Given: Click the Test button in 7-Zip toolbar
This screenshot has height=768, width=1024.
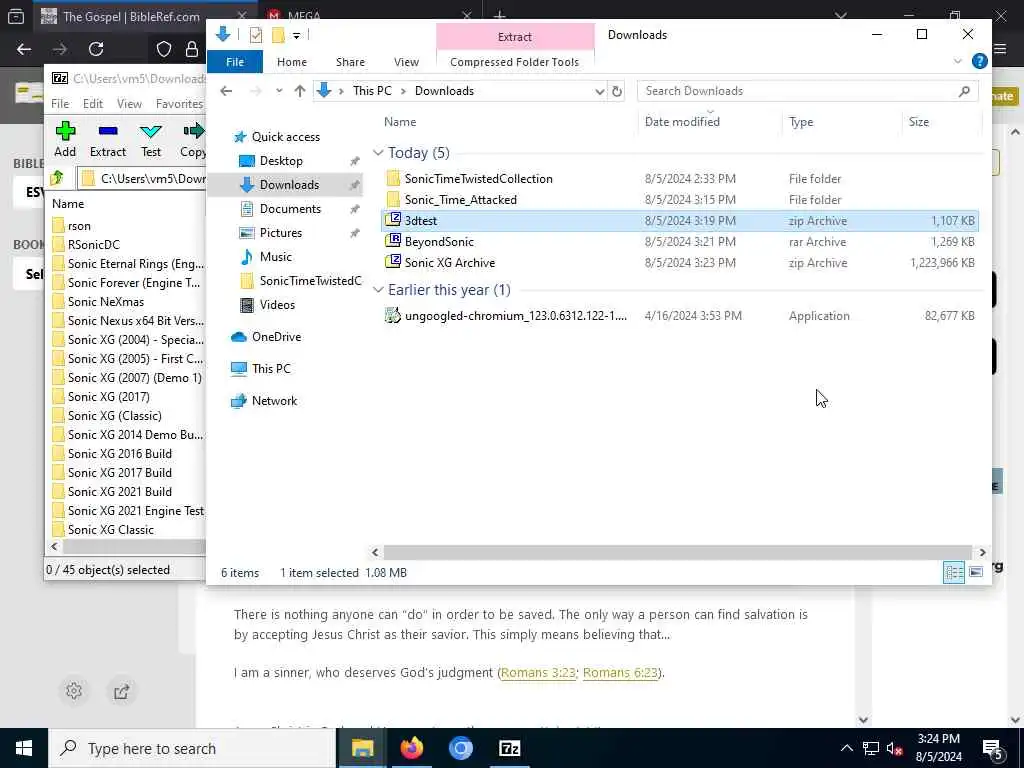Looking at the screenshot, I should coord(151,139).
